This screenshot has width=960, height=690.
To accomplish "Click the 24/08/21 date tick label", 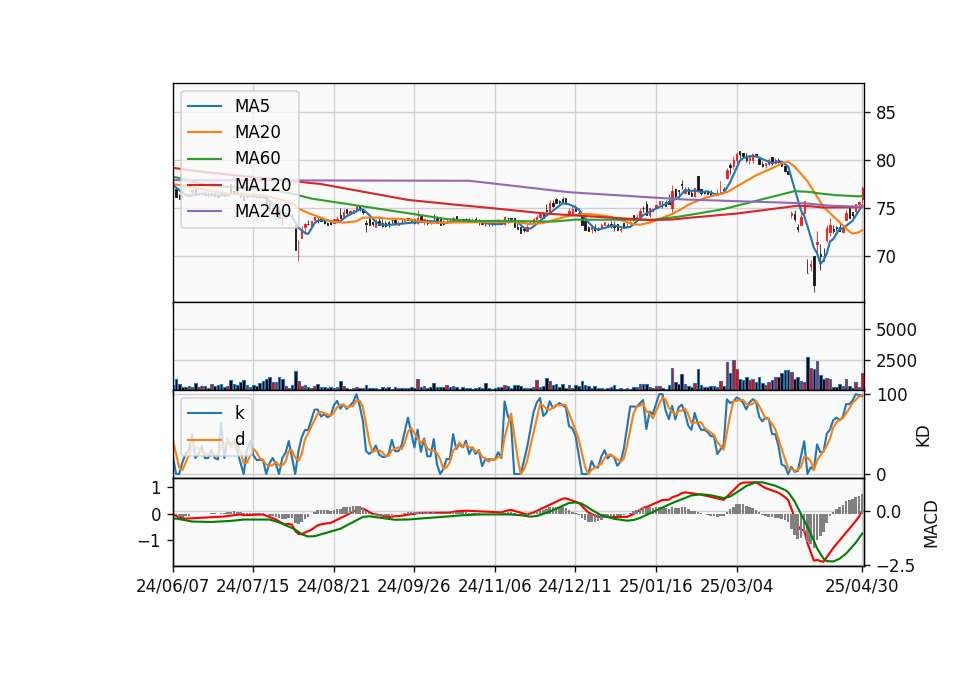I will [x=333, y=586].
